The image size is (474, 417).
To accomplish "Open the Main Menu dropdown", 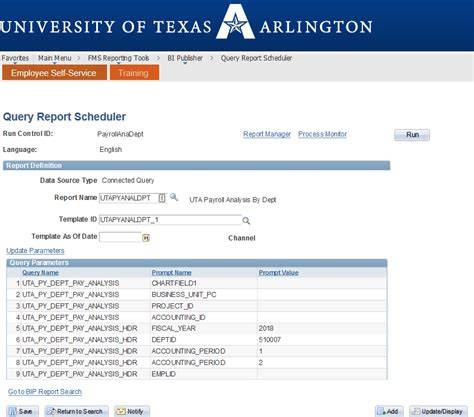I will point(55,58).
